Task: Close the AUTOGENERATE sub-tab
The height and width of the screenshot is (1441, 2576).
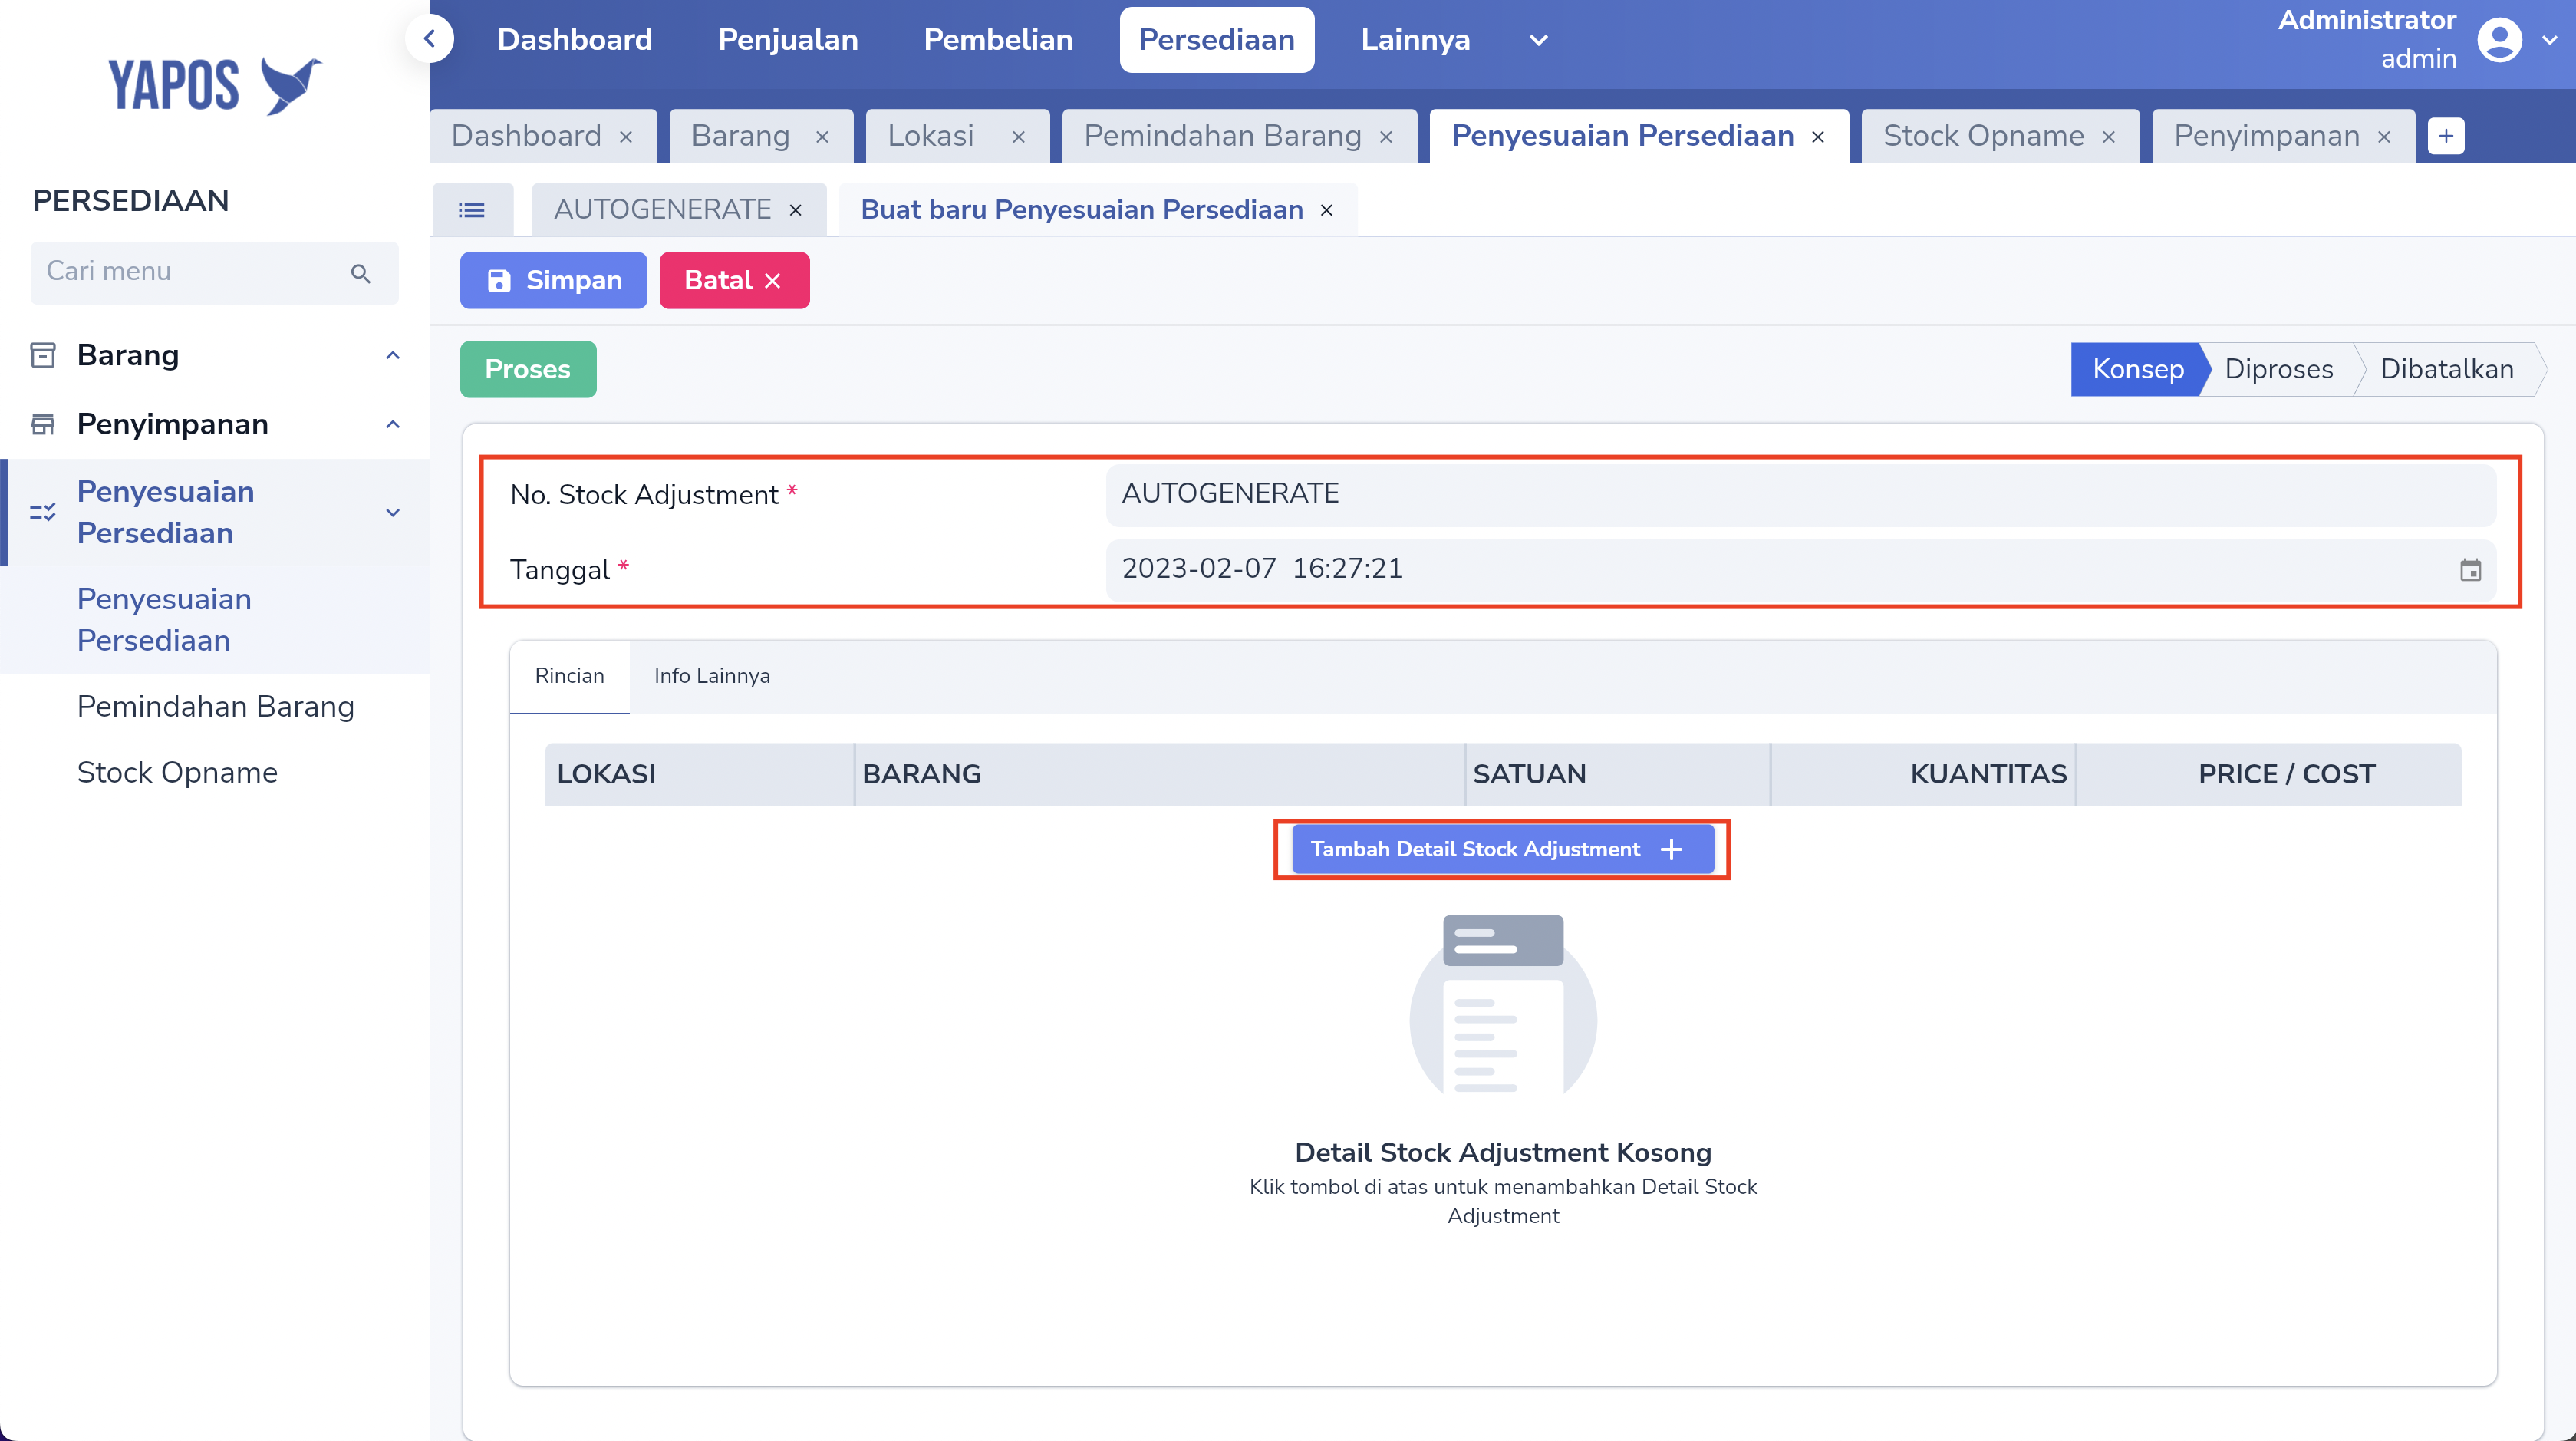Action: (796, 210)
